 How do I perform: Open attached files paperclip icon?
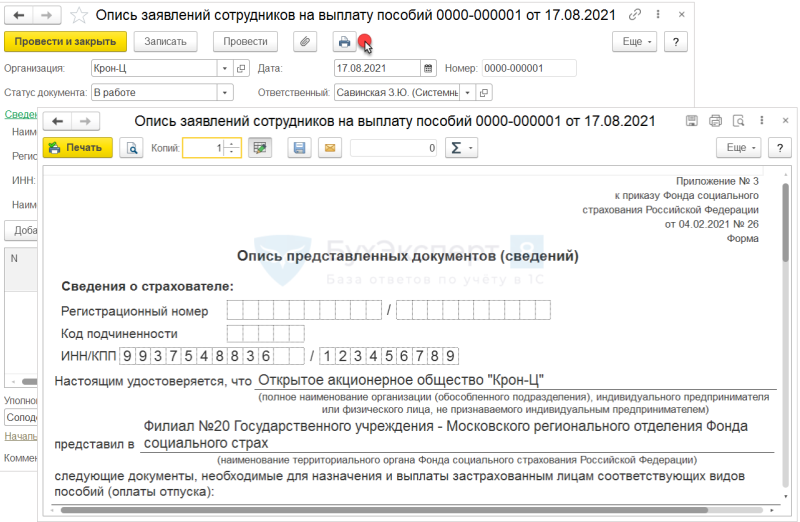tap(305, 41)
